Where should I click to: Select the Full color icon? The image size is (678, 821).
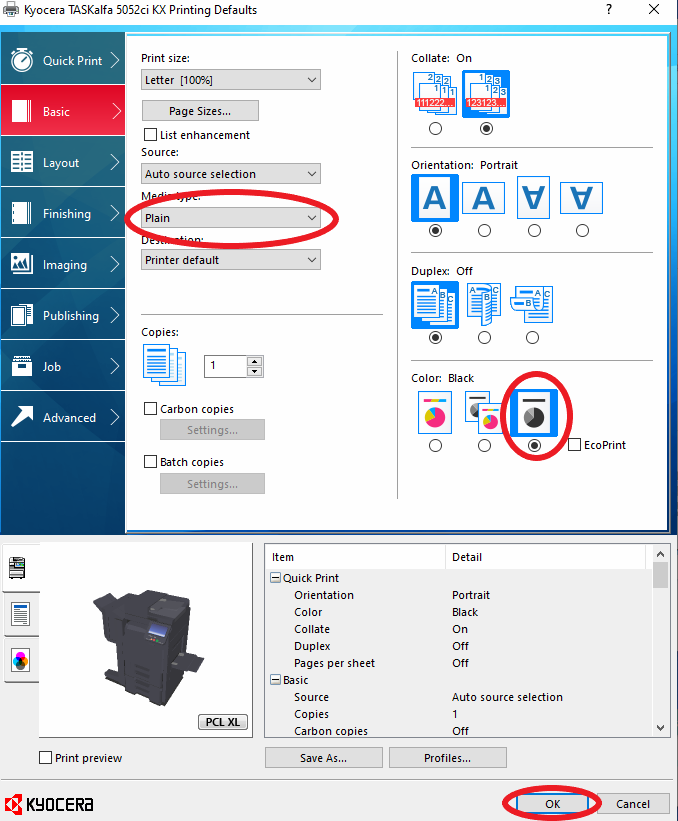[x=435, y=413]
